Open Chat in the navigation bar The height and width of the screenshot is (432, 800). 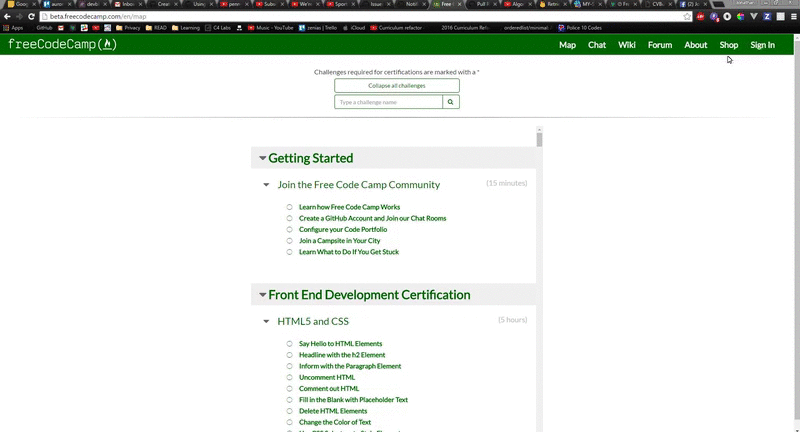tap(597, 45)
